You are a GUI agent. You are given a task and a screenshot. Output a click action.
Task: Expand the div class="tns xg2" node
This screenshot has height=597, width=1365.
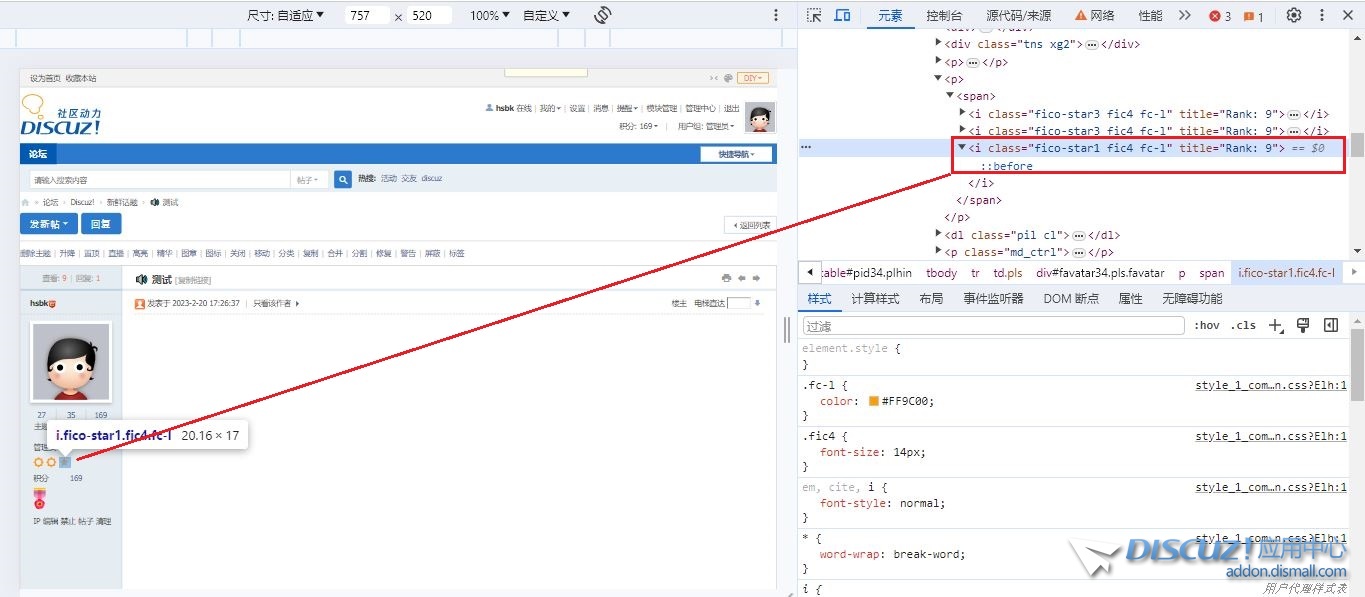938,44
